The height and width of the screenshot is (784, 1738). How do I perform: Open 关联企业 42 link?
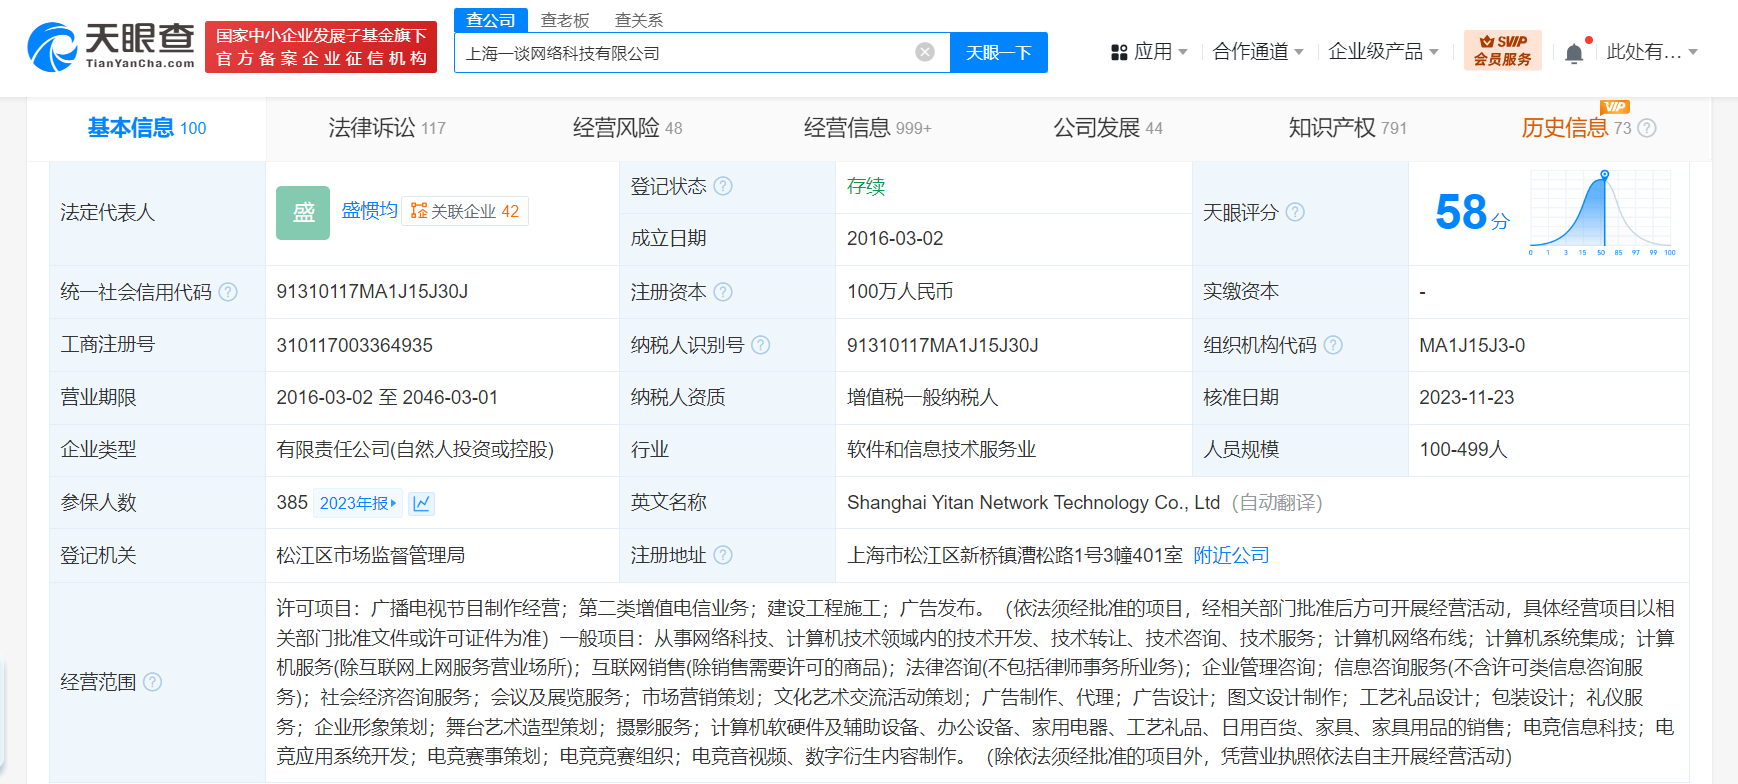tap(465, 211)
